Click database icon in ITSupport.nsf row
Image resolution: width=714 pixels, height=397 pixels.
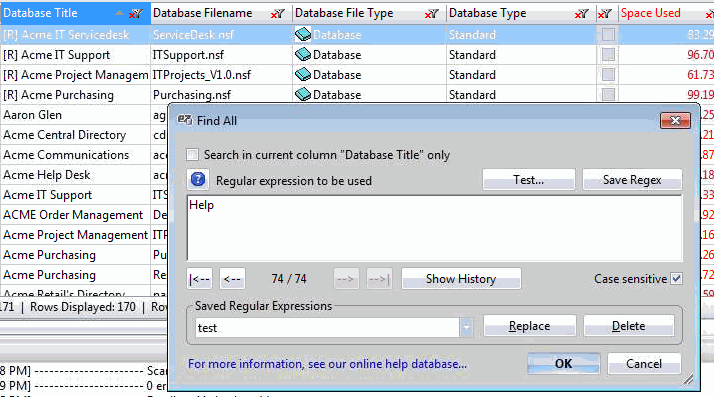click(303, 55)
